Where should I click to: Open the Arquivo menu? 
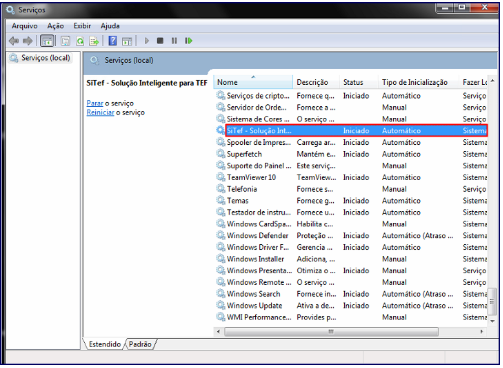click(25, 26)
